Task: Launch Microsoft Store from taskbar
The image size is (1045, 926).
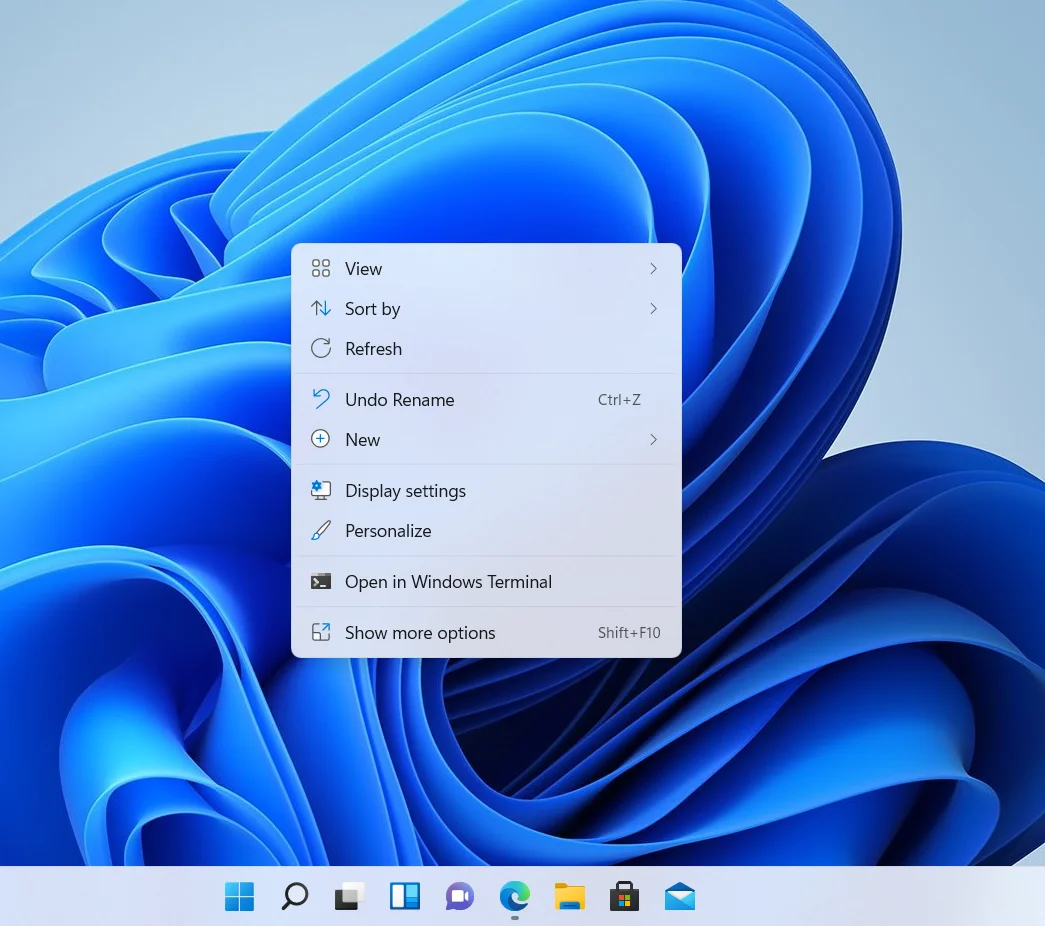Action: 624,896
